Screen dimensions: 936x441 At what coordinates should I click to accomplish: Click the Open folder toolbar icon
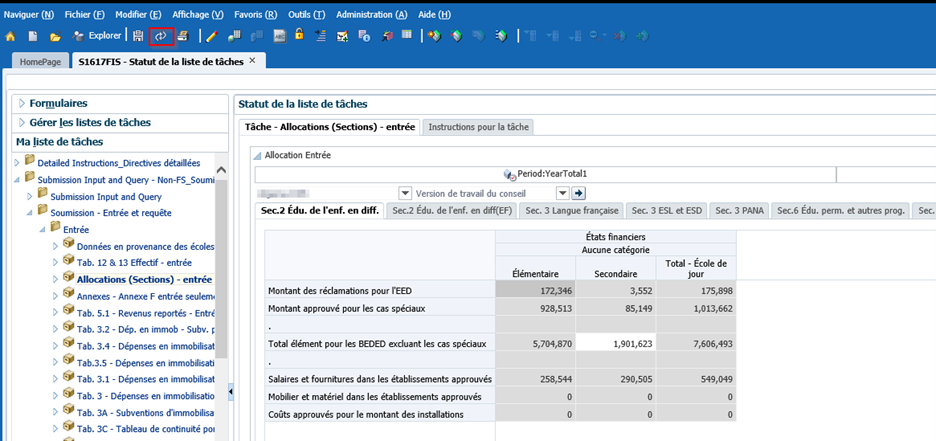[56, 36]
